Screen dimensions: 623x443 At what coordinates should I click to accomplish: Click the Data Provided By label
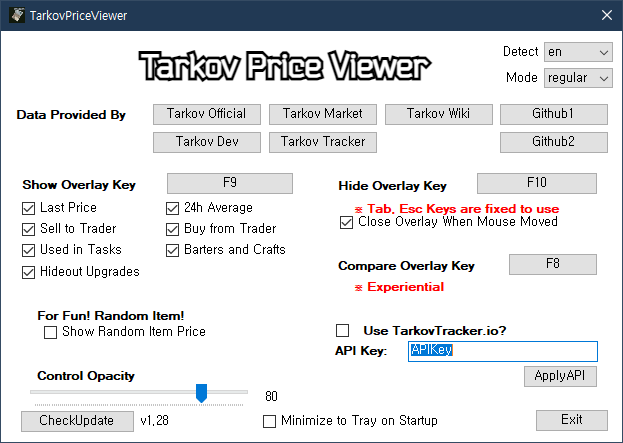[x=71, y=115]
